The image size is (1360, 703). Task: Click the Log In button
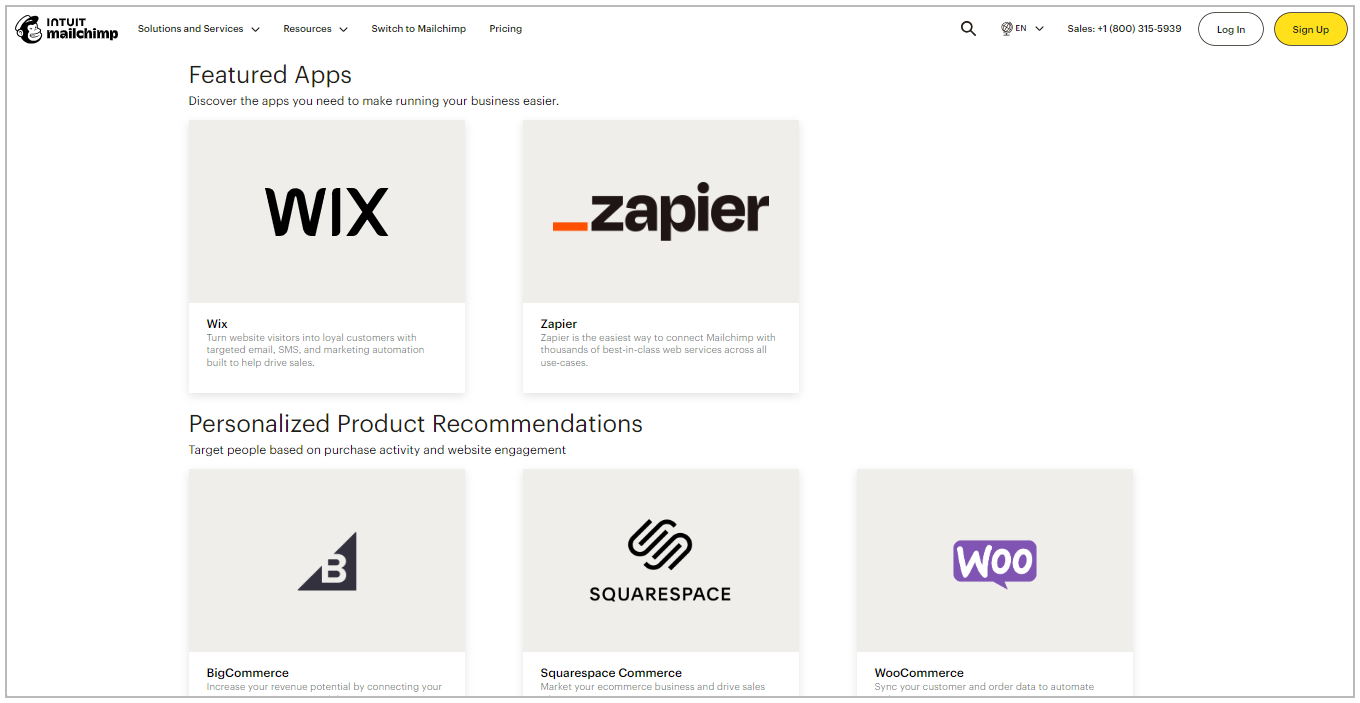point(1230,29)
